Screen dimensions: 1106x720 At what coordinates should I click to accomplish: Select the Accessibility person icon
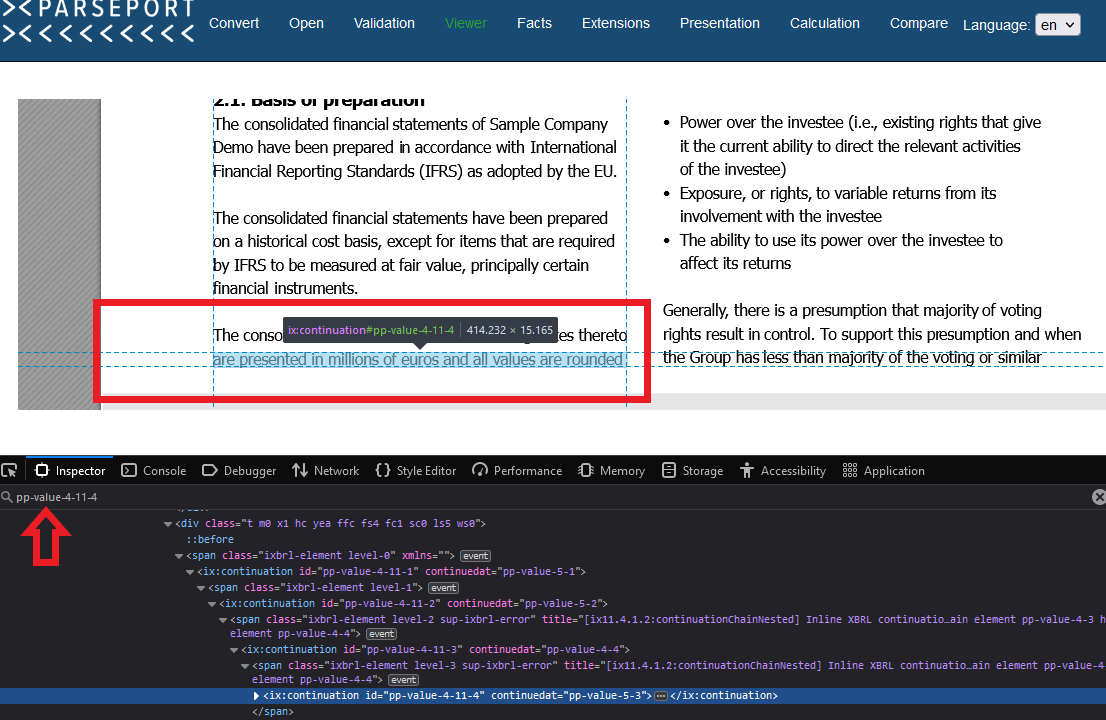747,470
